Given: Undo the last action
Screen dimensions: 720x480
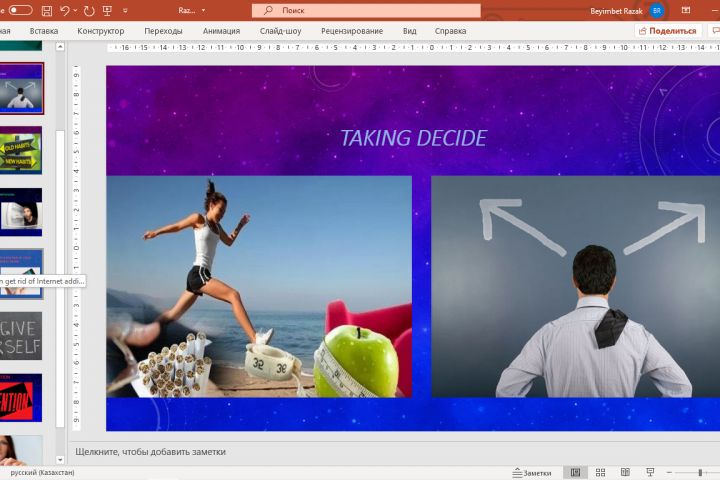Looking at the screenshot, I should click(x=64, y=11).
